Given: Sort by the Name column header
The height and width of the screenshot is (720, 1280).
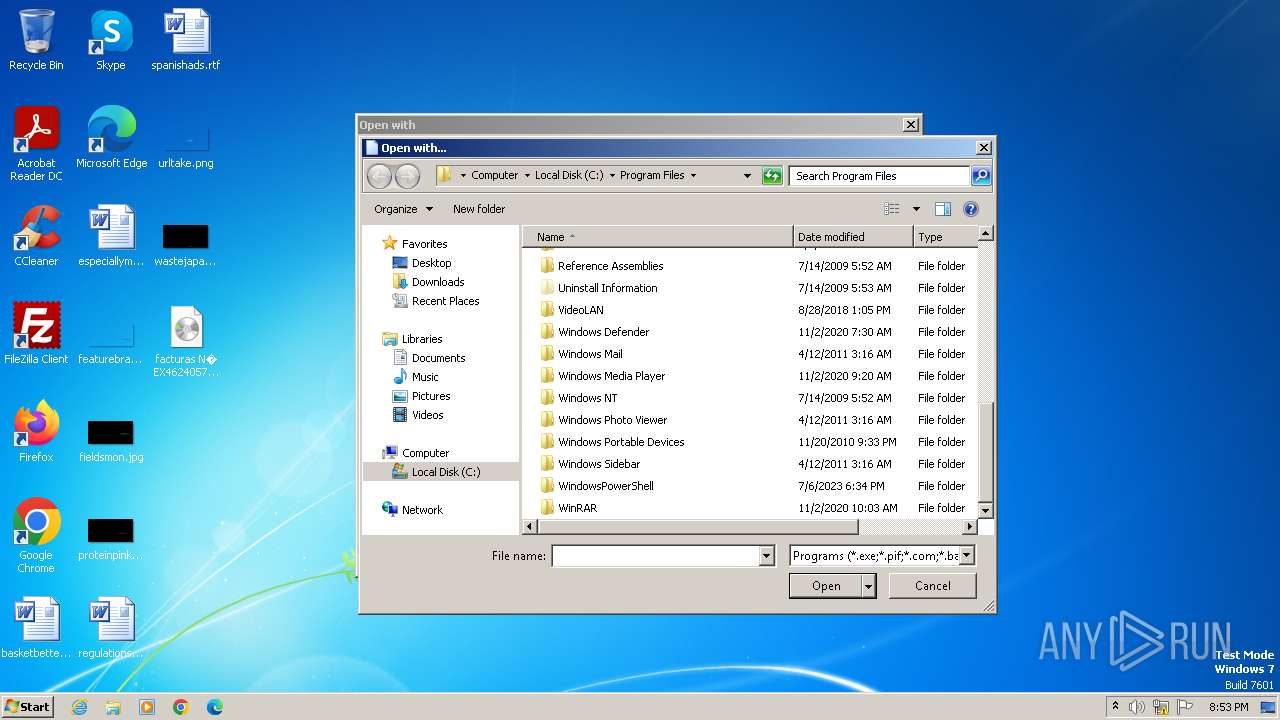Looking at the screenshot, I should point(658,237).
